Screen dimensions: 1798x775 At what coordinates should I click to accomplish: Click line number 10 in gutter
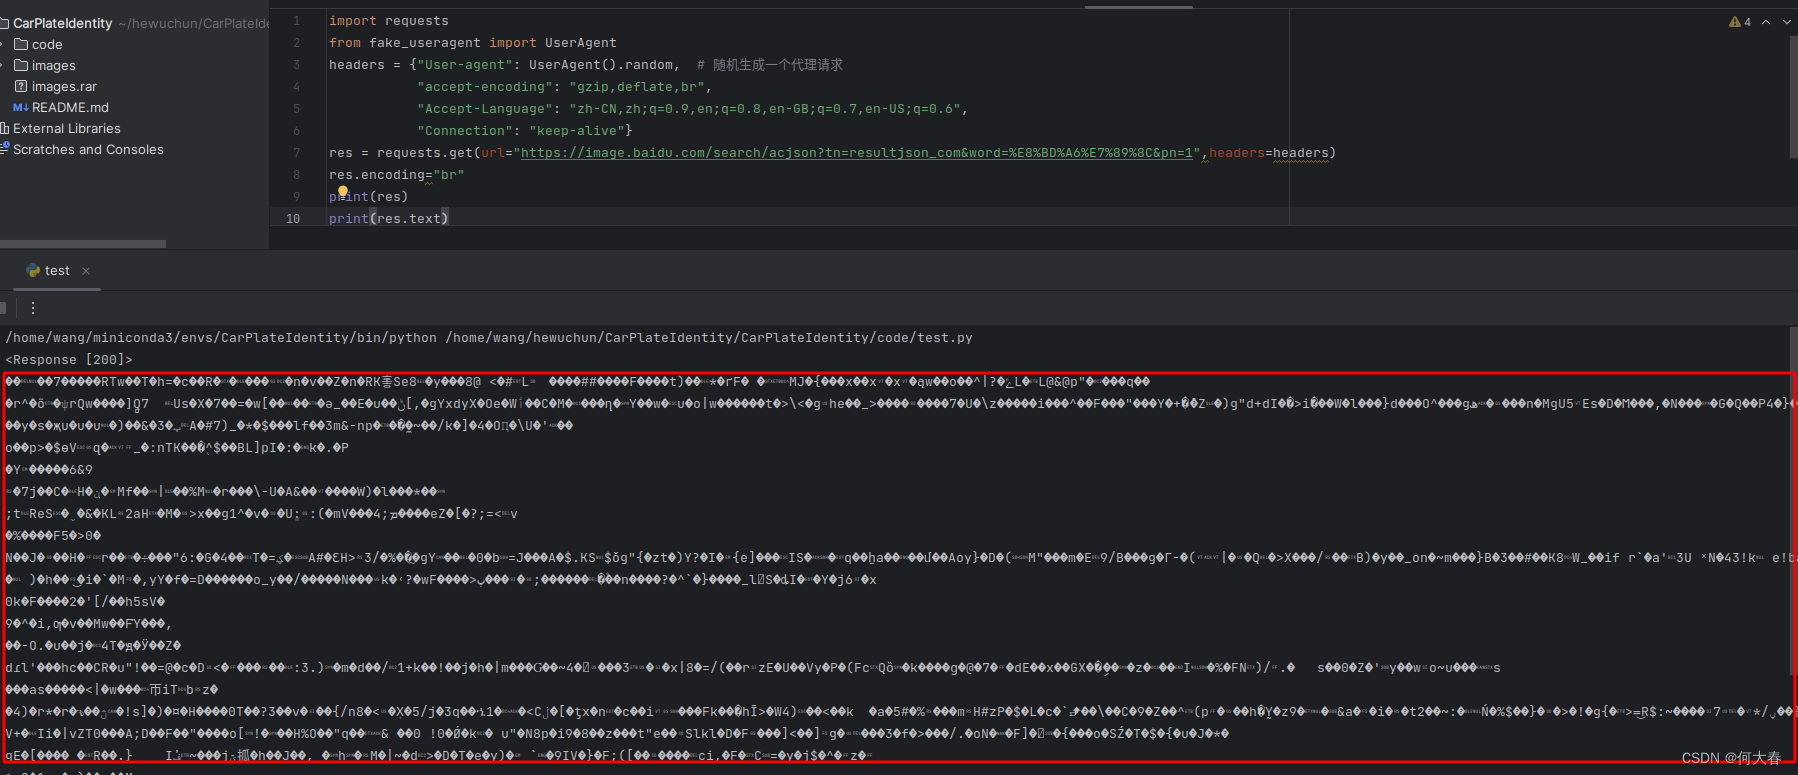coord(293,218)
